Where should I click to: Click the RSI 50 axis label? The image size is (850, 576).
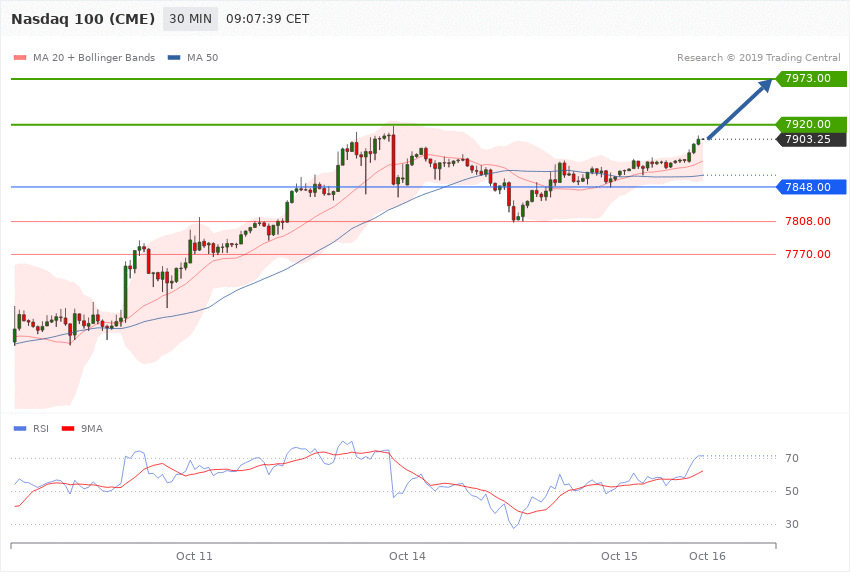pyautogui.click(x=791, y=491)
